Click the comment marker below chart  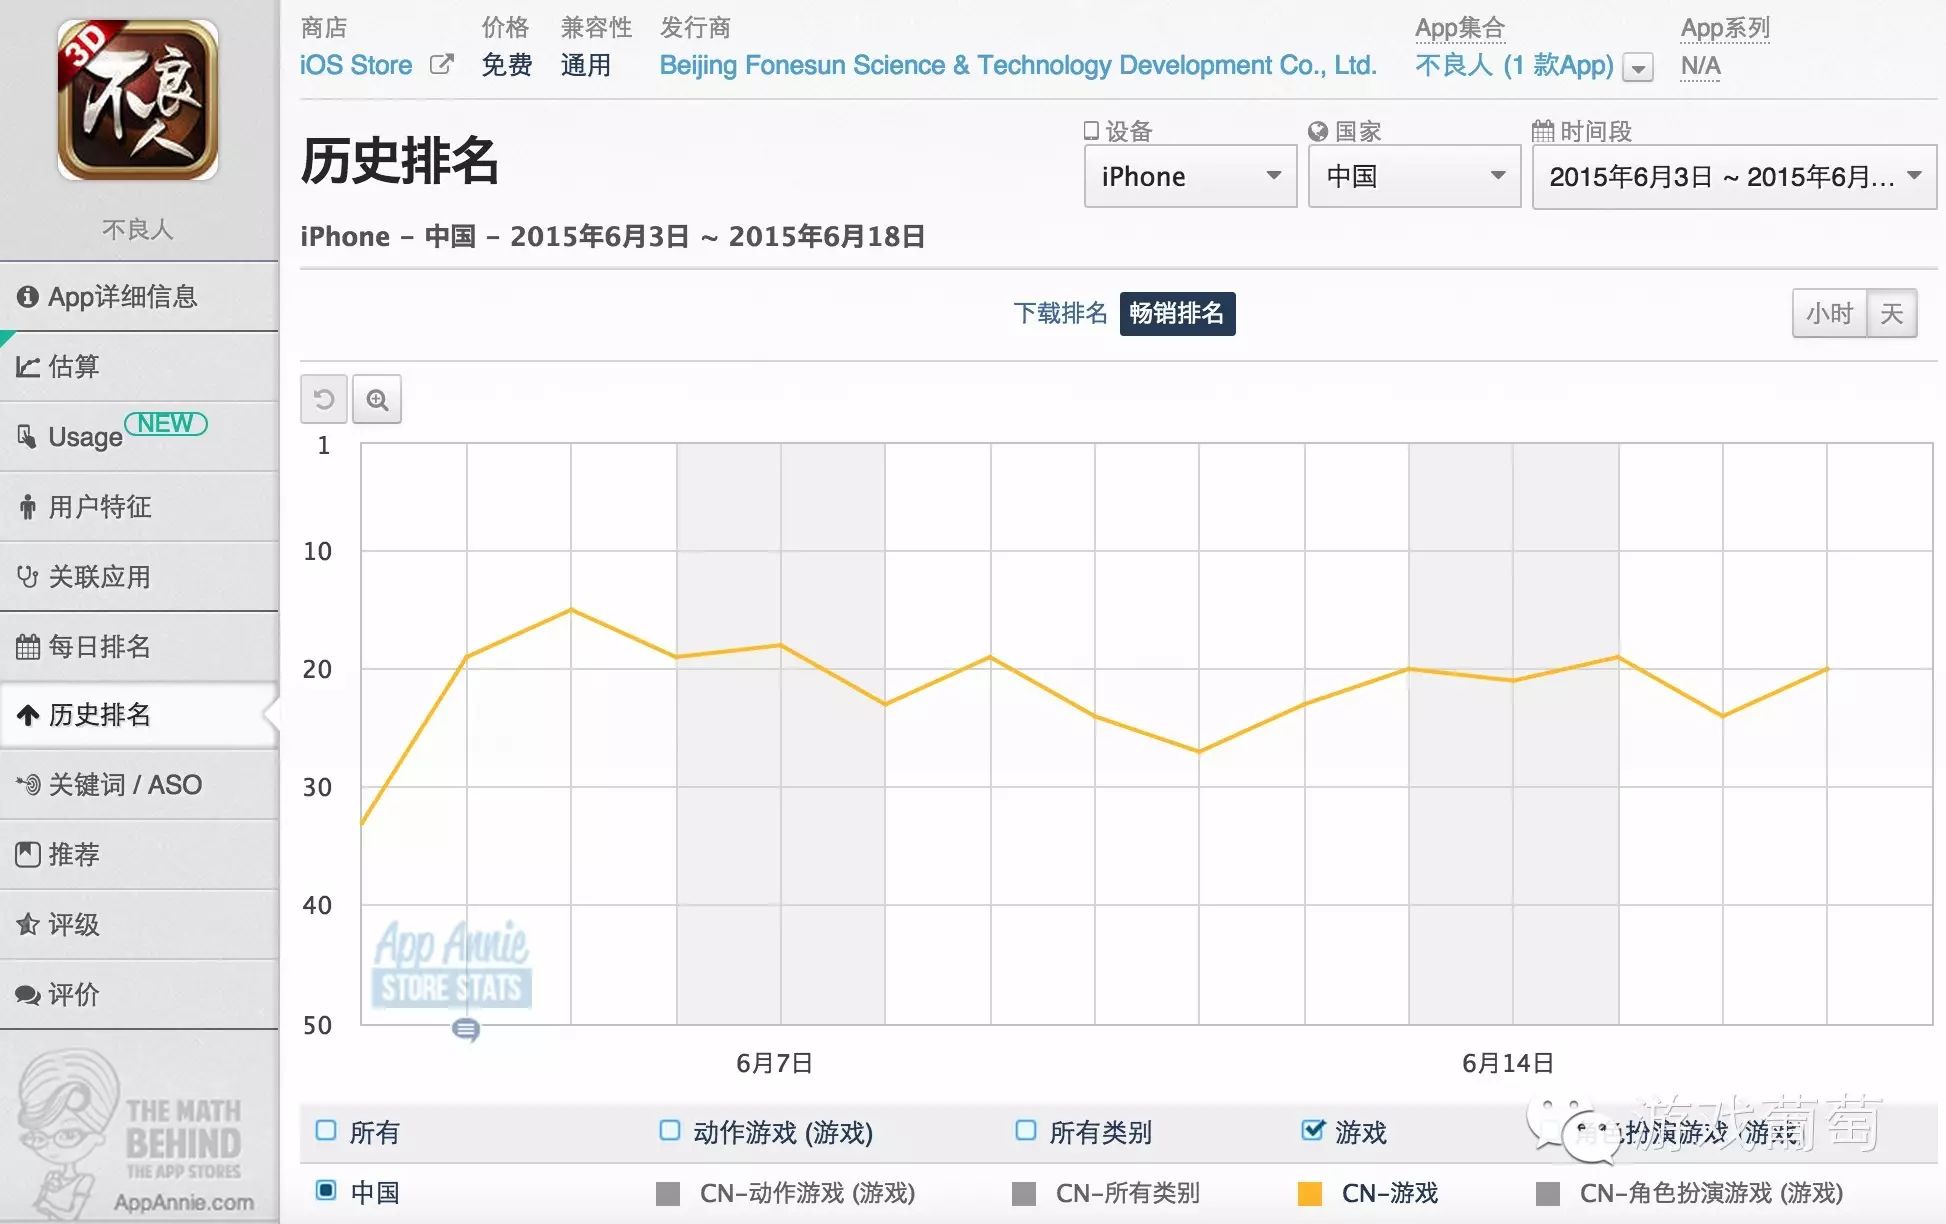(x=466, y=1029)
